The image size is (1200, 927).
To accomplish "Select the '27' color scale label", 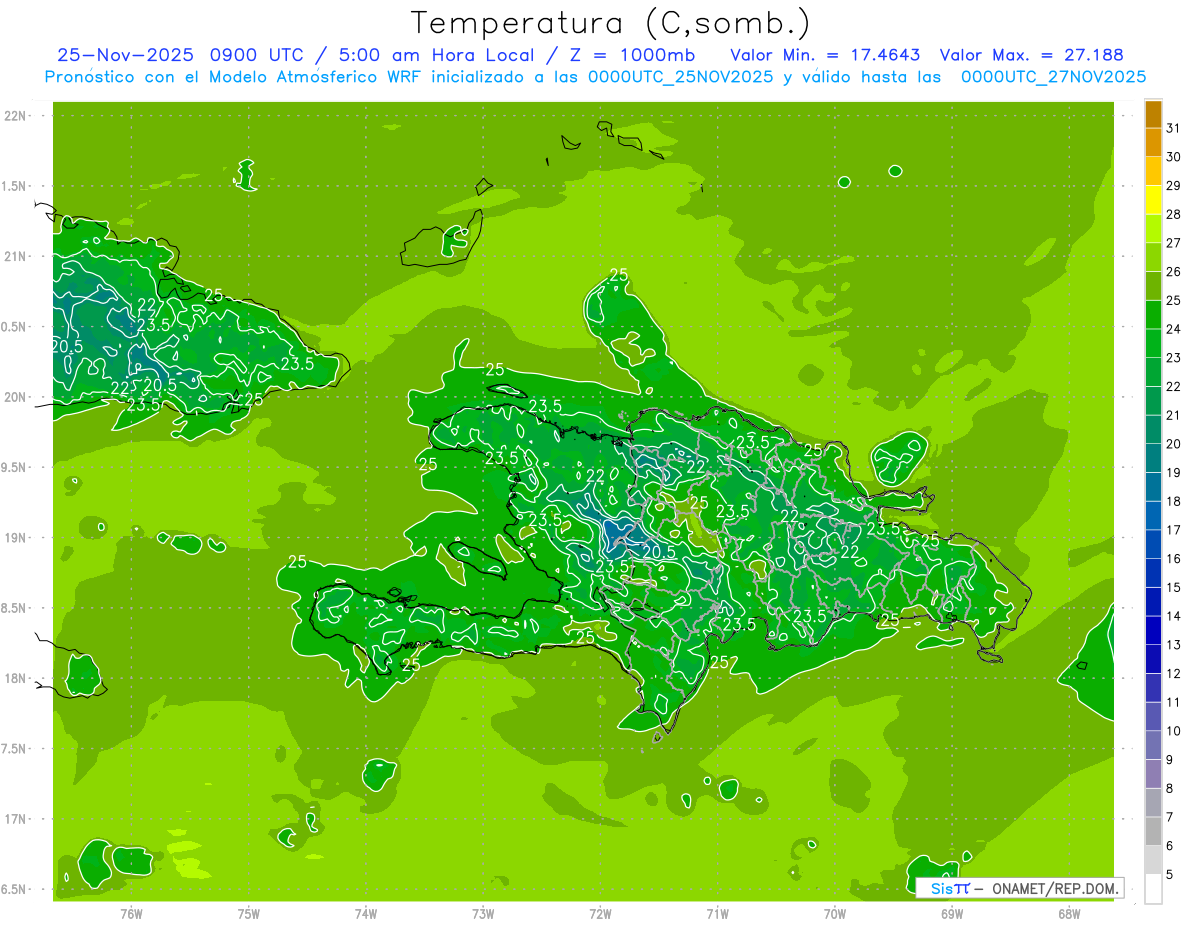I will pos(1174,243).
